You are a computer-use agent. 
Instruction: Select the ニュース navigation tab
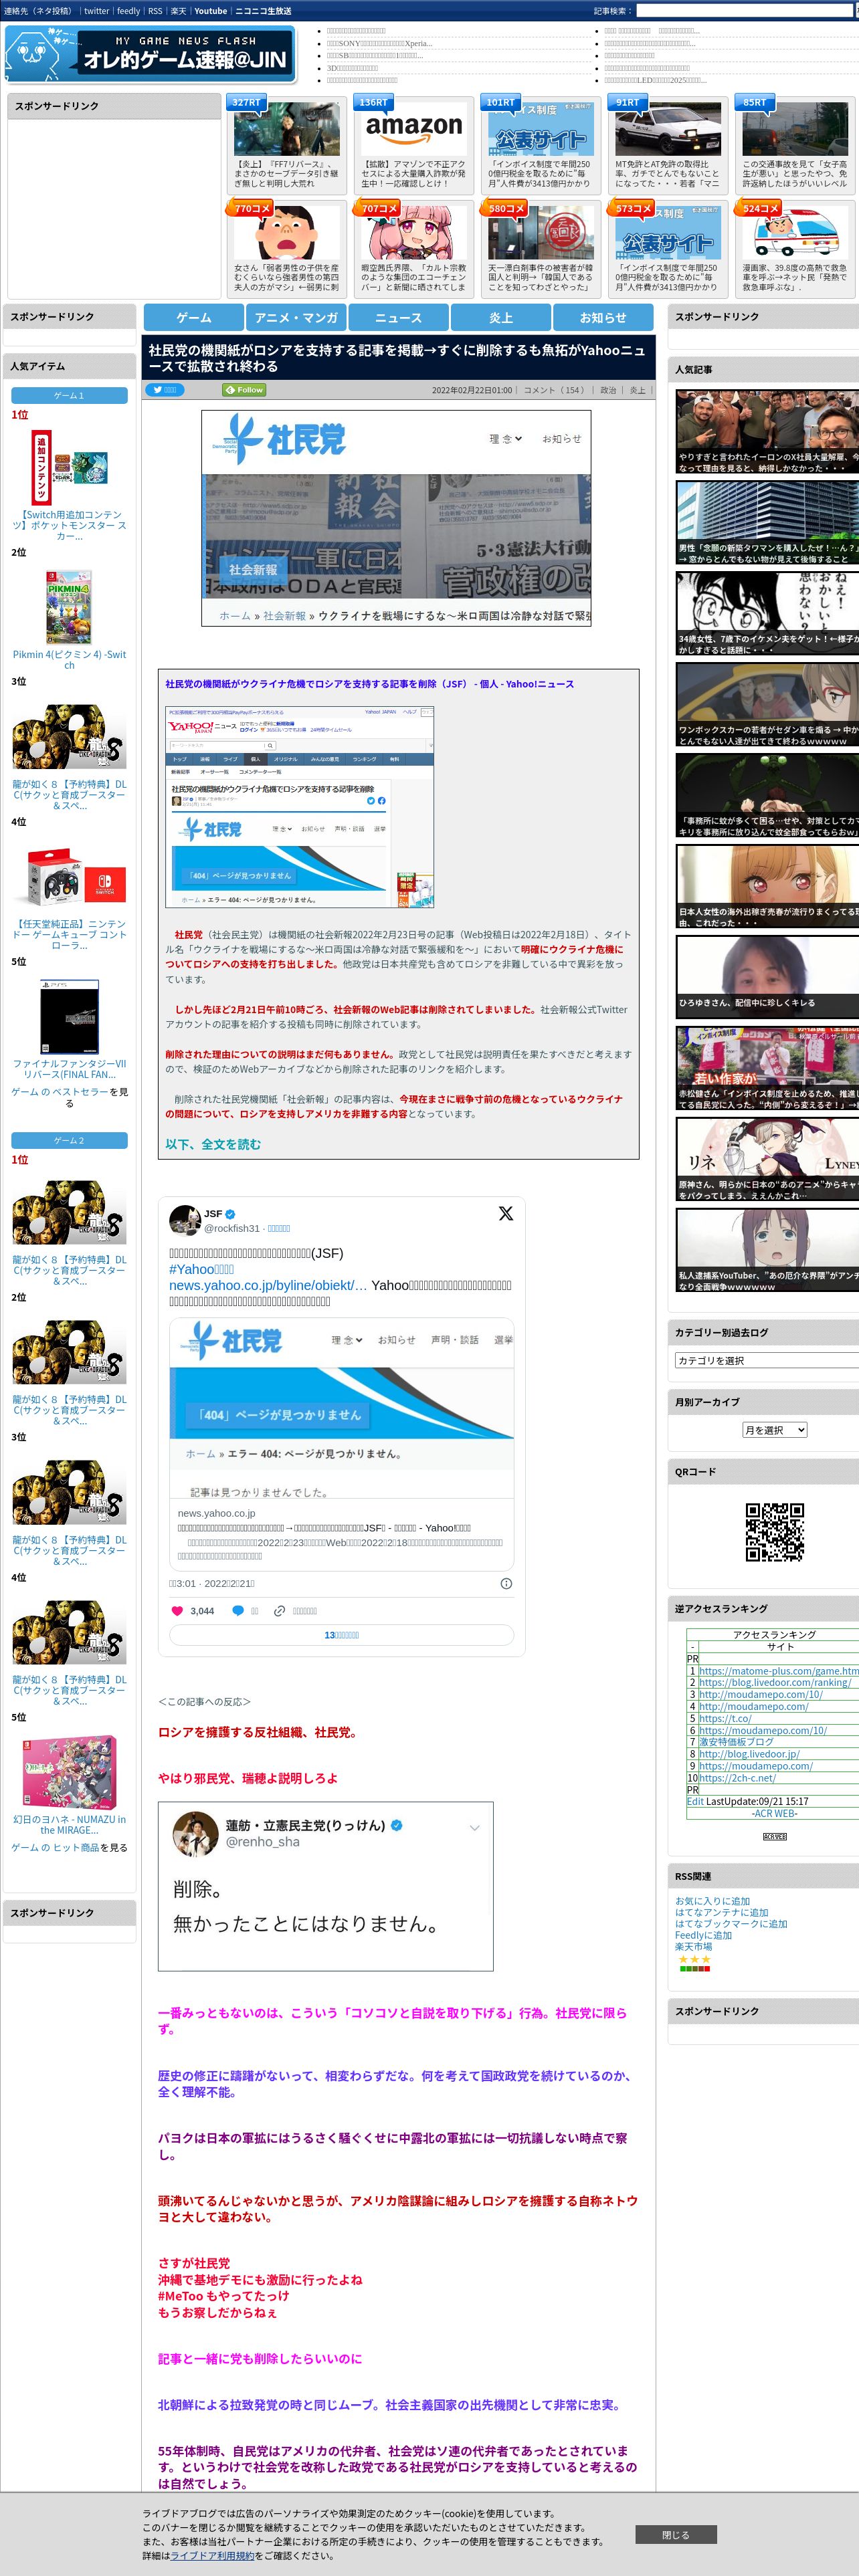tap(398, 317)
